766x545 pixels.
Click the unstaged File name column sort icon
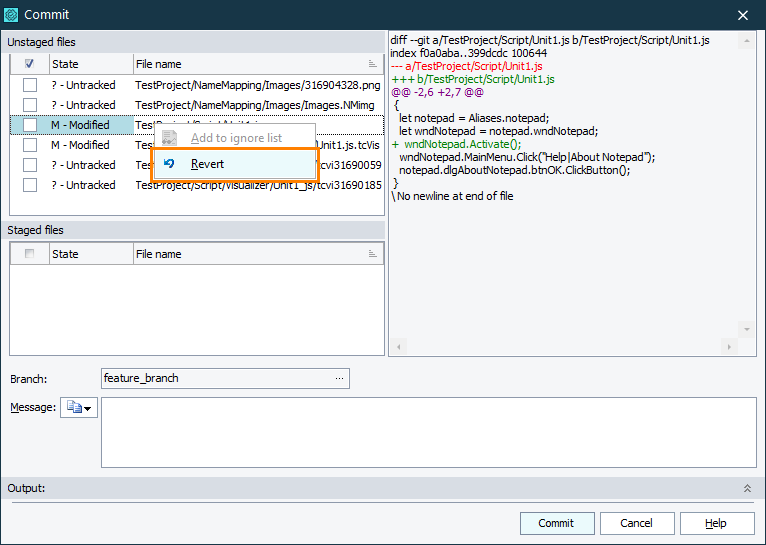[x=373, y=64]
